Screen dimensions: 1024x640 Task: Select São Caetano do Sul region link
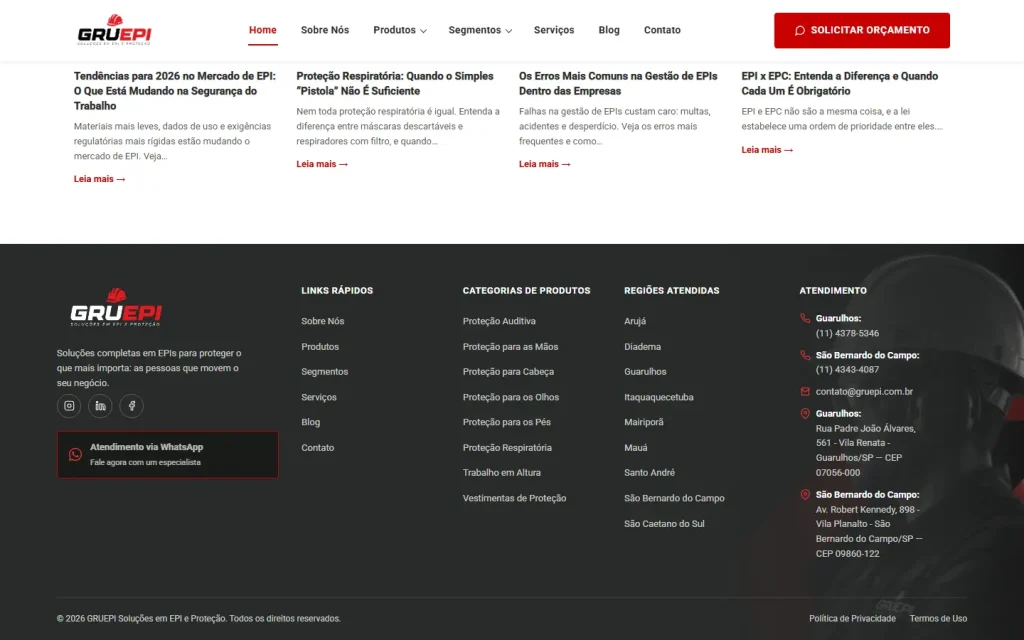(x=664, y=523)
